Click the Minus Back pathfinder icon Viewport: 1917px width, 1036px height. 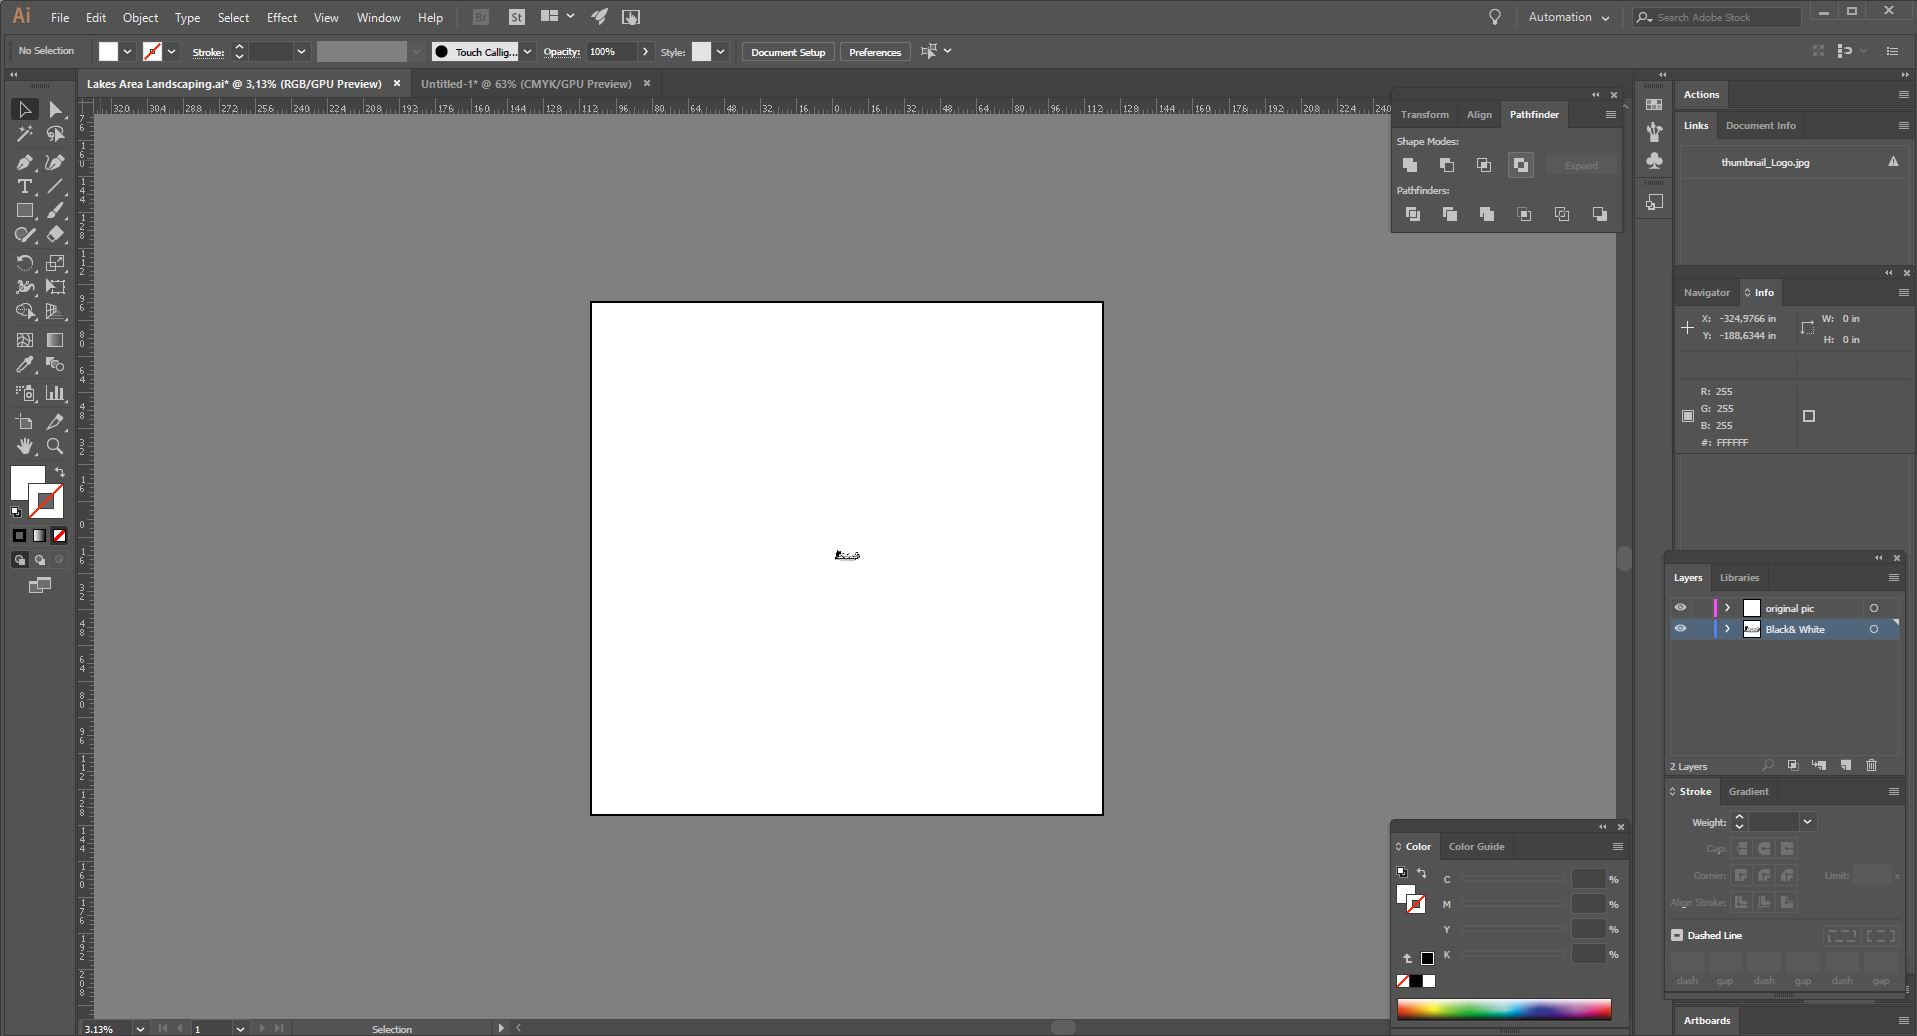[x=1600, y=214]
